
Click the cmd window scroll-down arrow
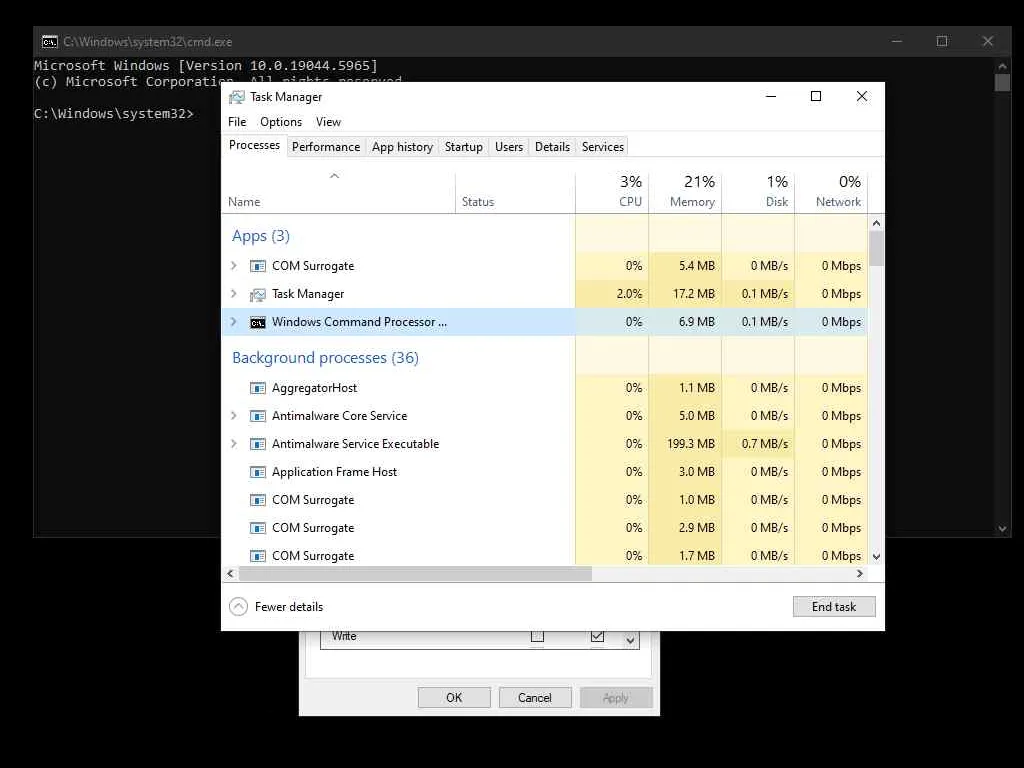pos(1002,529)
